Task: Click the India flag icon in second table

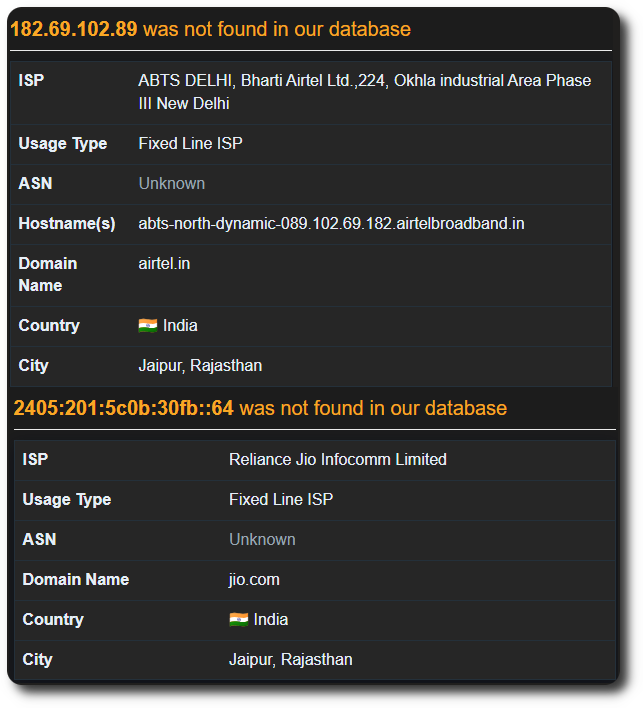Action: (x=238, y=620)
